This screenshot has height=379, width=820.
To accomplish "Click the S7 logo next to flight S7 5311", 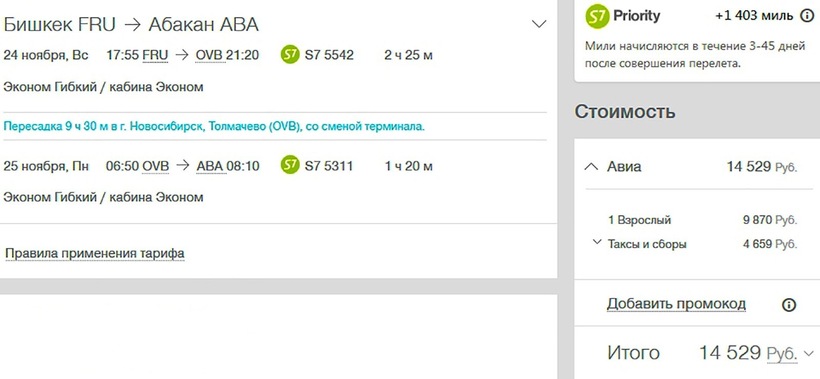I will [290, 165].
